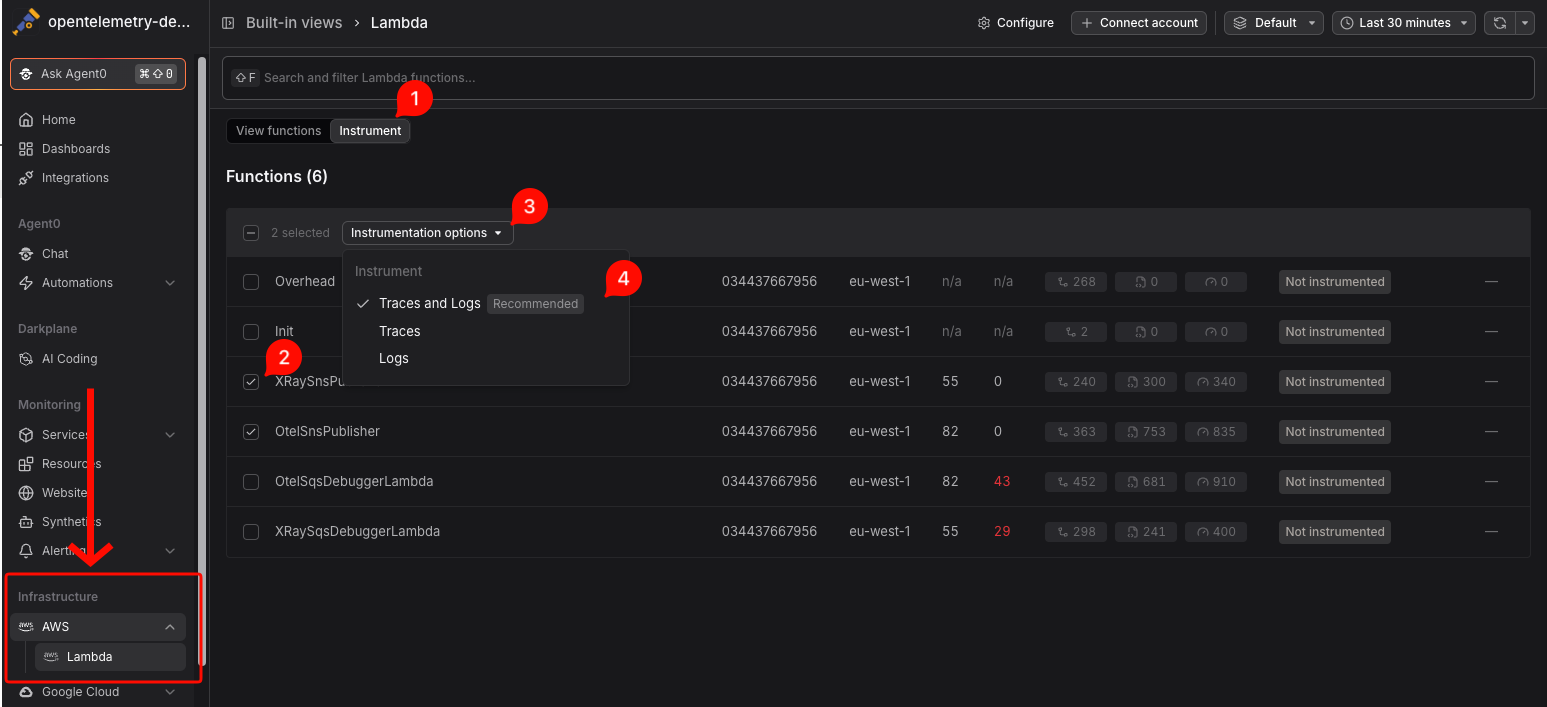The height and width of the screenshot is (707, 1547).
Task: Expand the Google Cloud chevron
Action: pyautogui.click(x=170, y=692)
